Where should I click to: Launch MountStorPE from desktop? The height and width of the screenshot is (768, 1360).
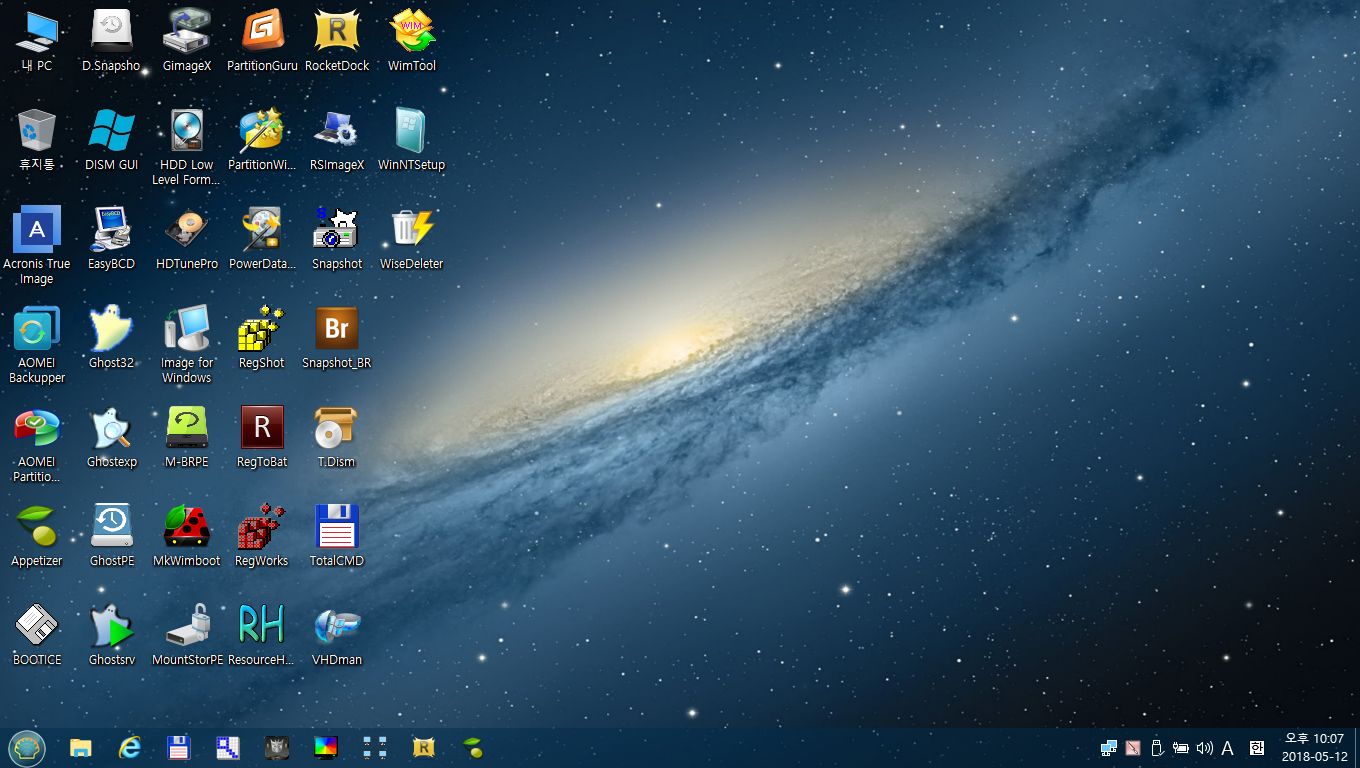[187, 635]
